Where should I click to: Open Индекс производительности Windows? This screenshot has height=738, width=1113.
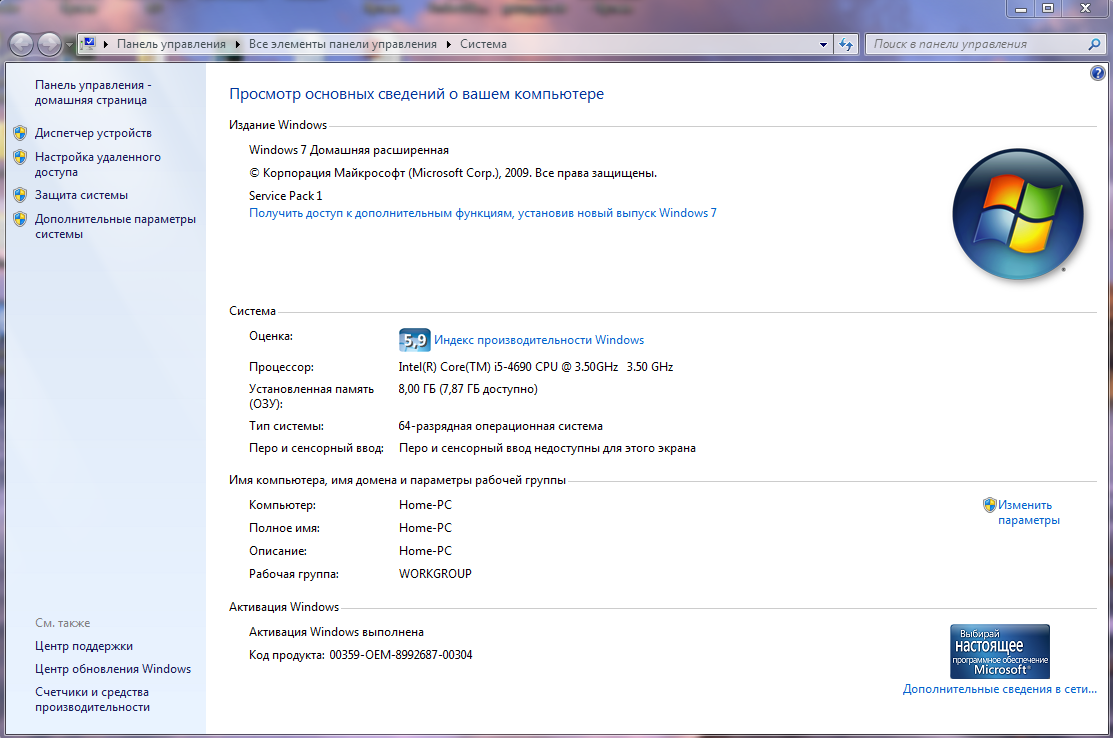click(x=539, y=340)
